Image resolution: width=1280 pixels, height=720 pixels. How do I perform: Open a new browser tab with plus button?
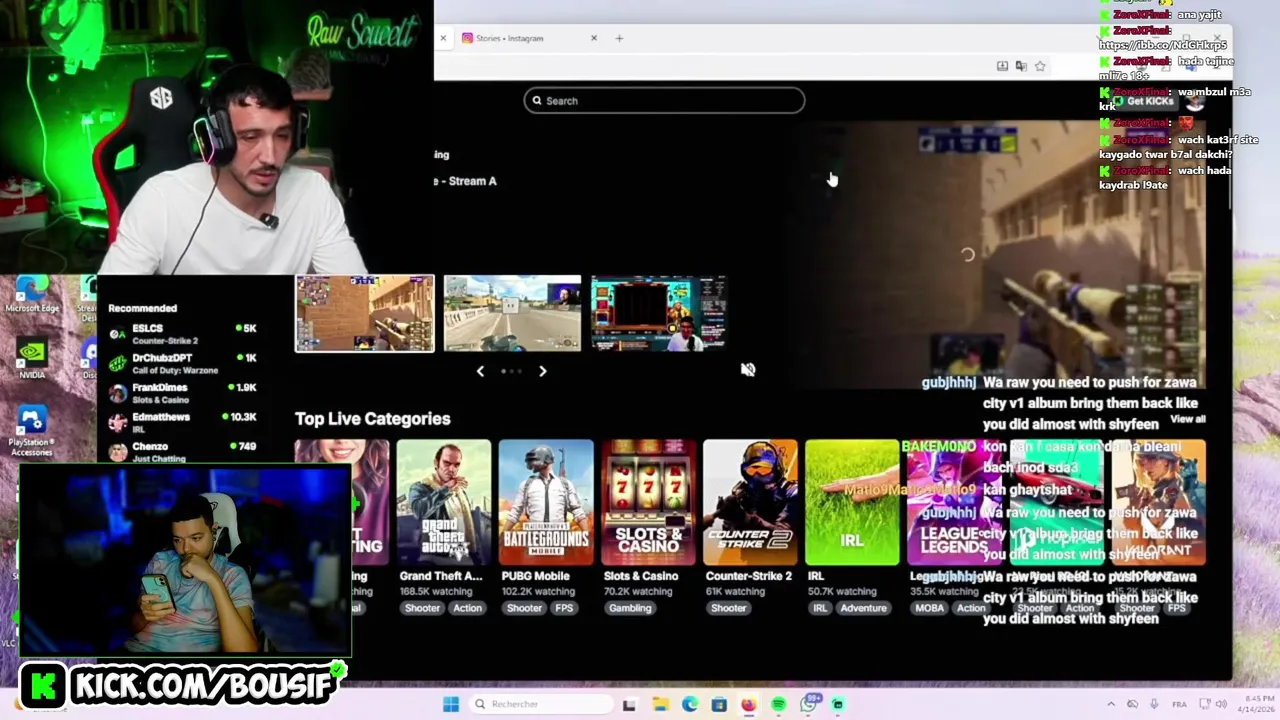(619, 38)
